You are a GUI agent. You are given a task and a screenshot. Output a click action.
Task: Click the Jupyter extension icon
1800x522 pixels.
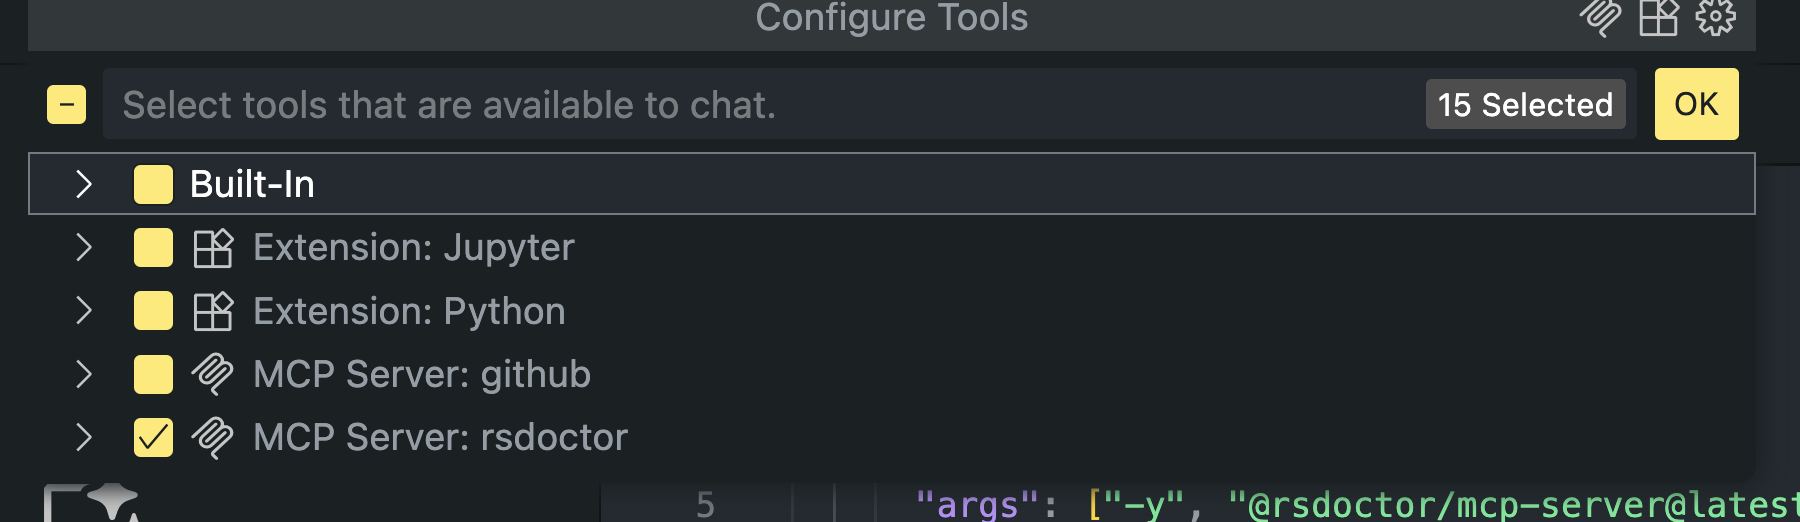pyautogui.click(x=213, y=248)
